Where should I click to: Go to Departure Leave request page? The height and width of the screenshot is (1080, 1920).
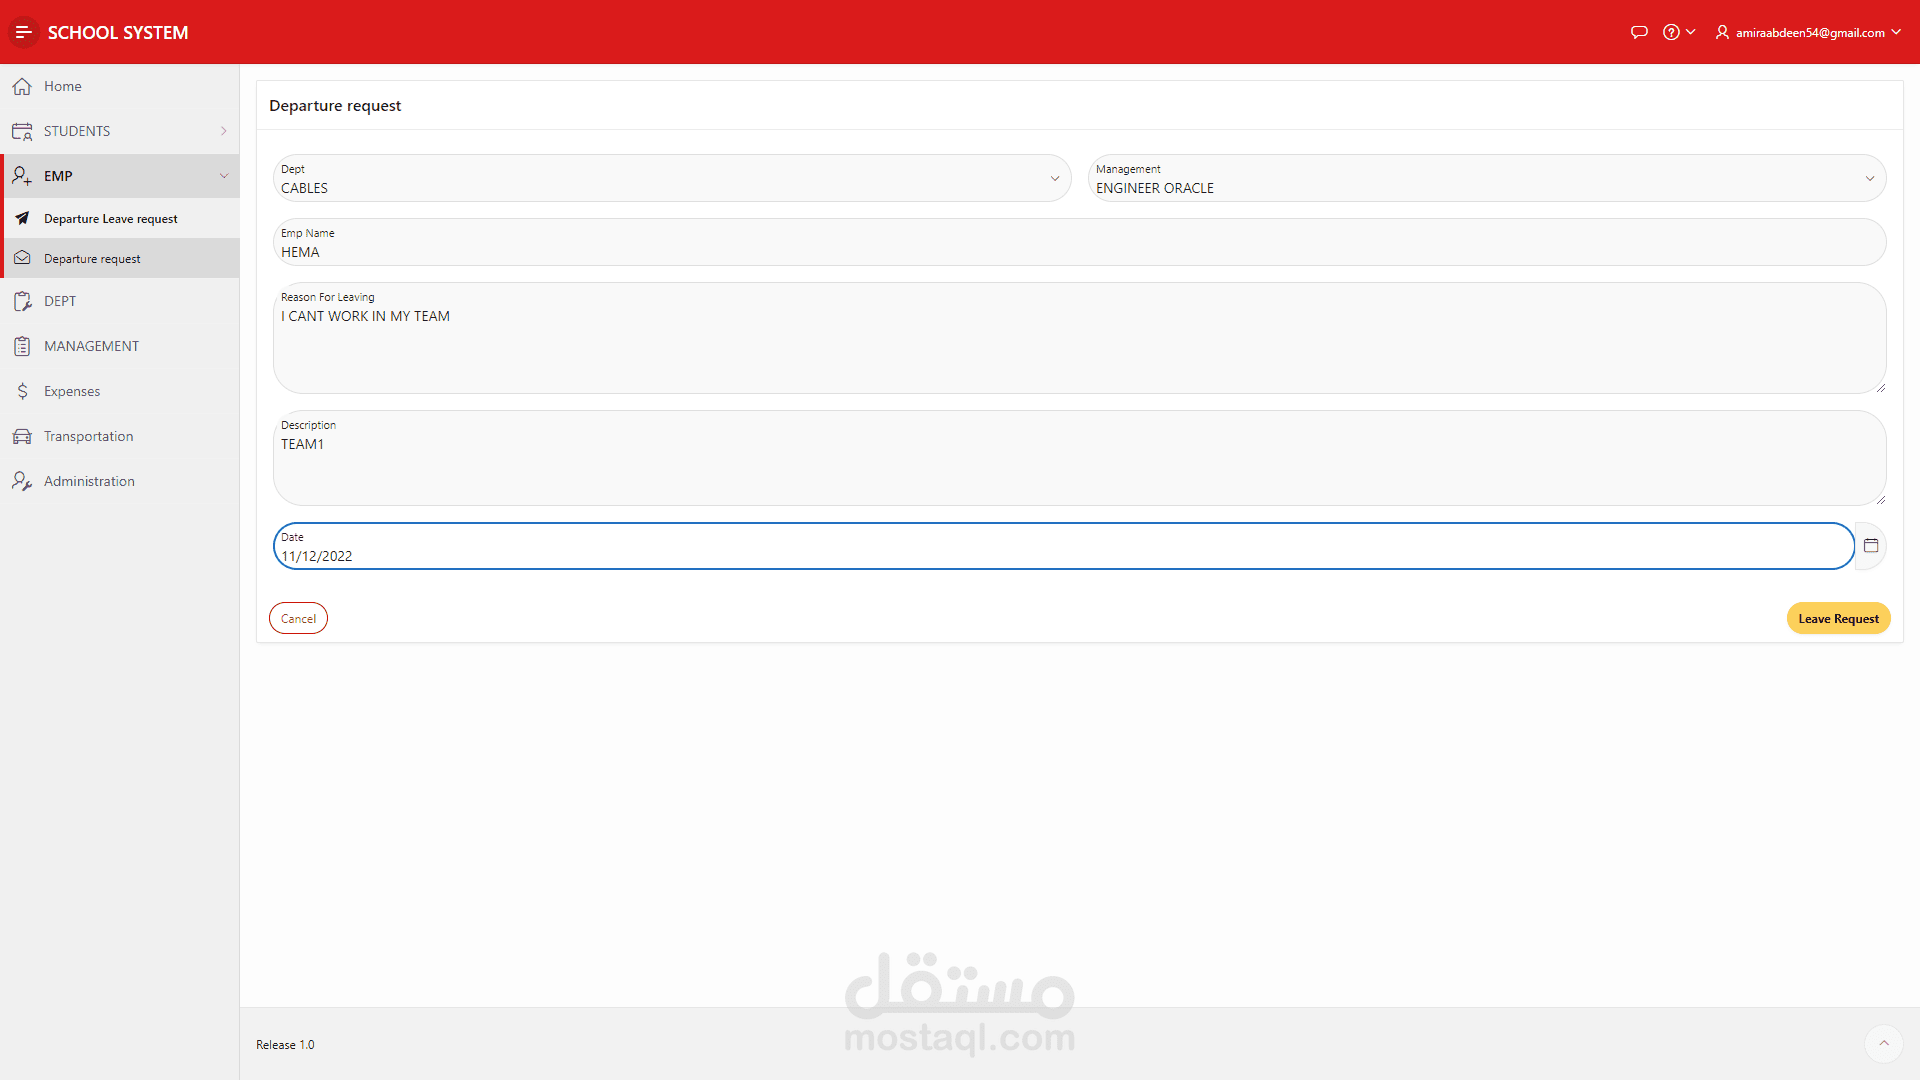110,219
